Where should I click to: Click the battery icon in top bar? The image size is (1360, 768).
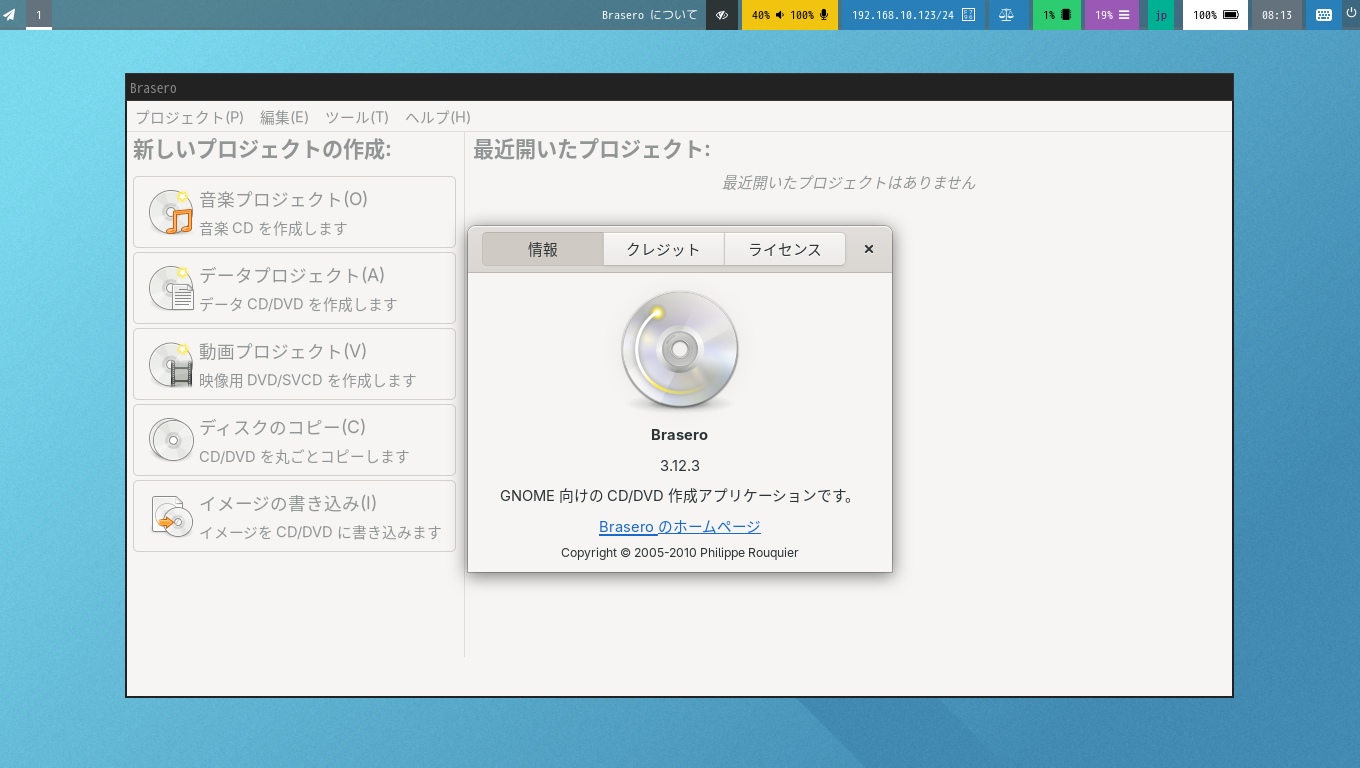(1231, 15)
